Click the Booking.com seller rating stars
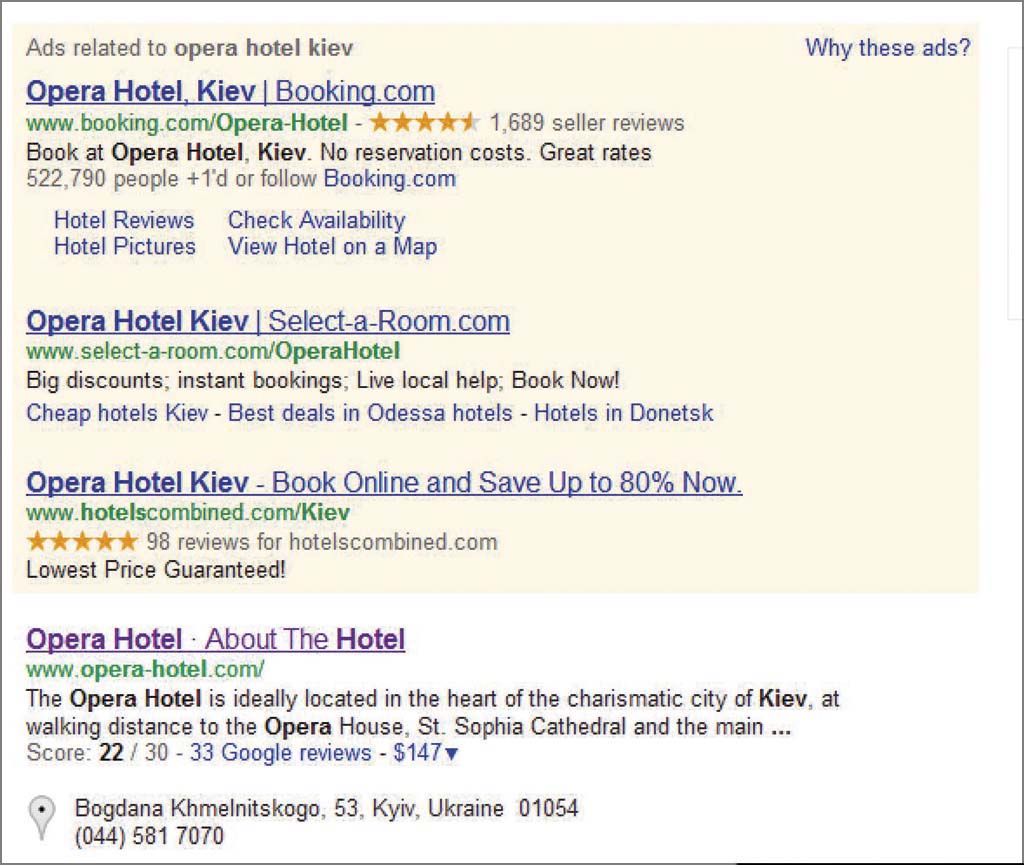Screen dimensions: 1024x865 click(x=424, y=122)
